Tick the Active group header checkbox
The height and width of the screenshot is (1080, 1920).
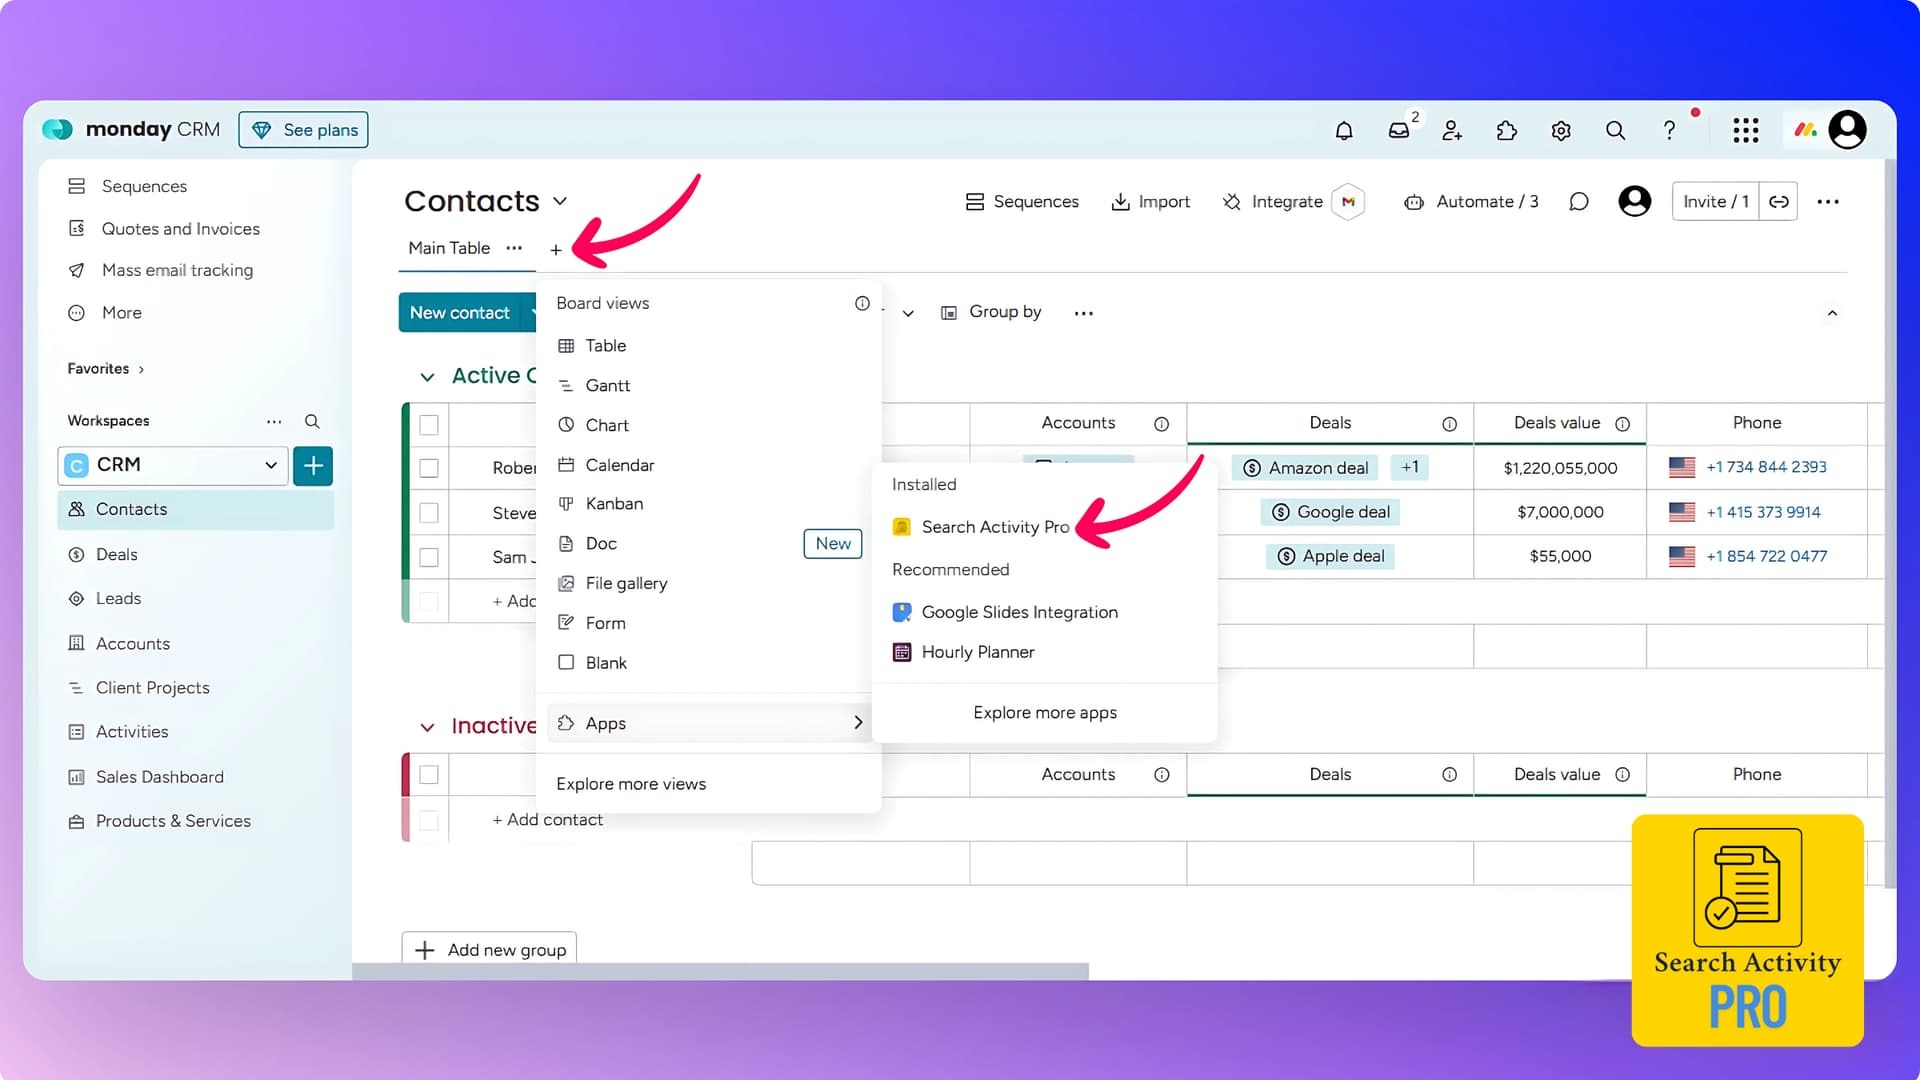pos(429,425)
